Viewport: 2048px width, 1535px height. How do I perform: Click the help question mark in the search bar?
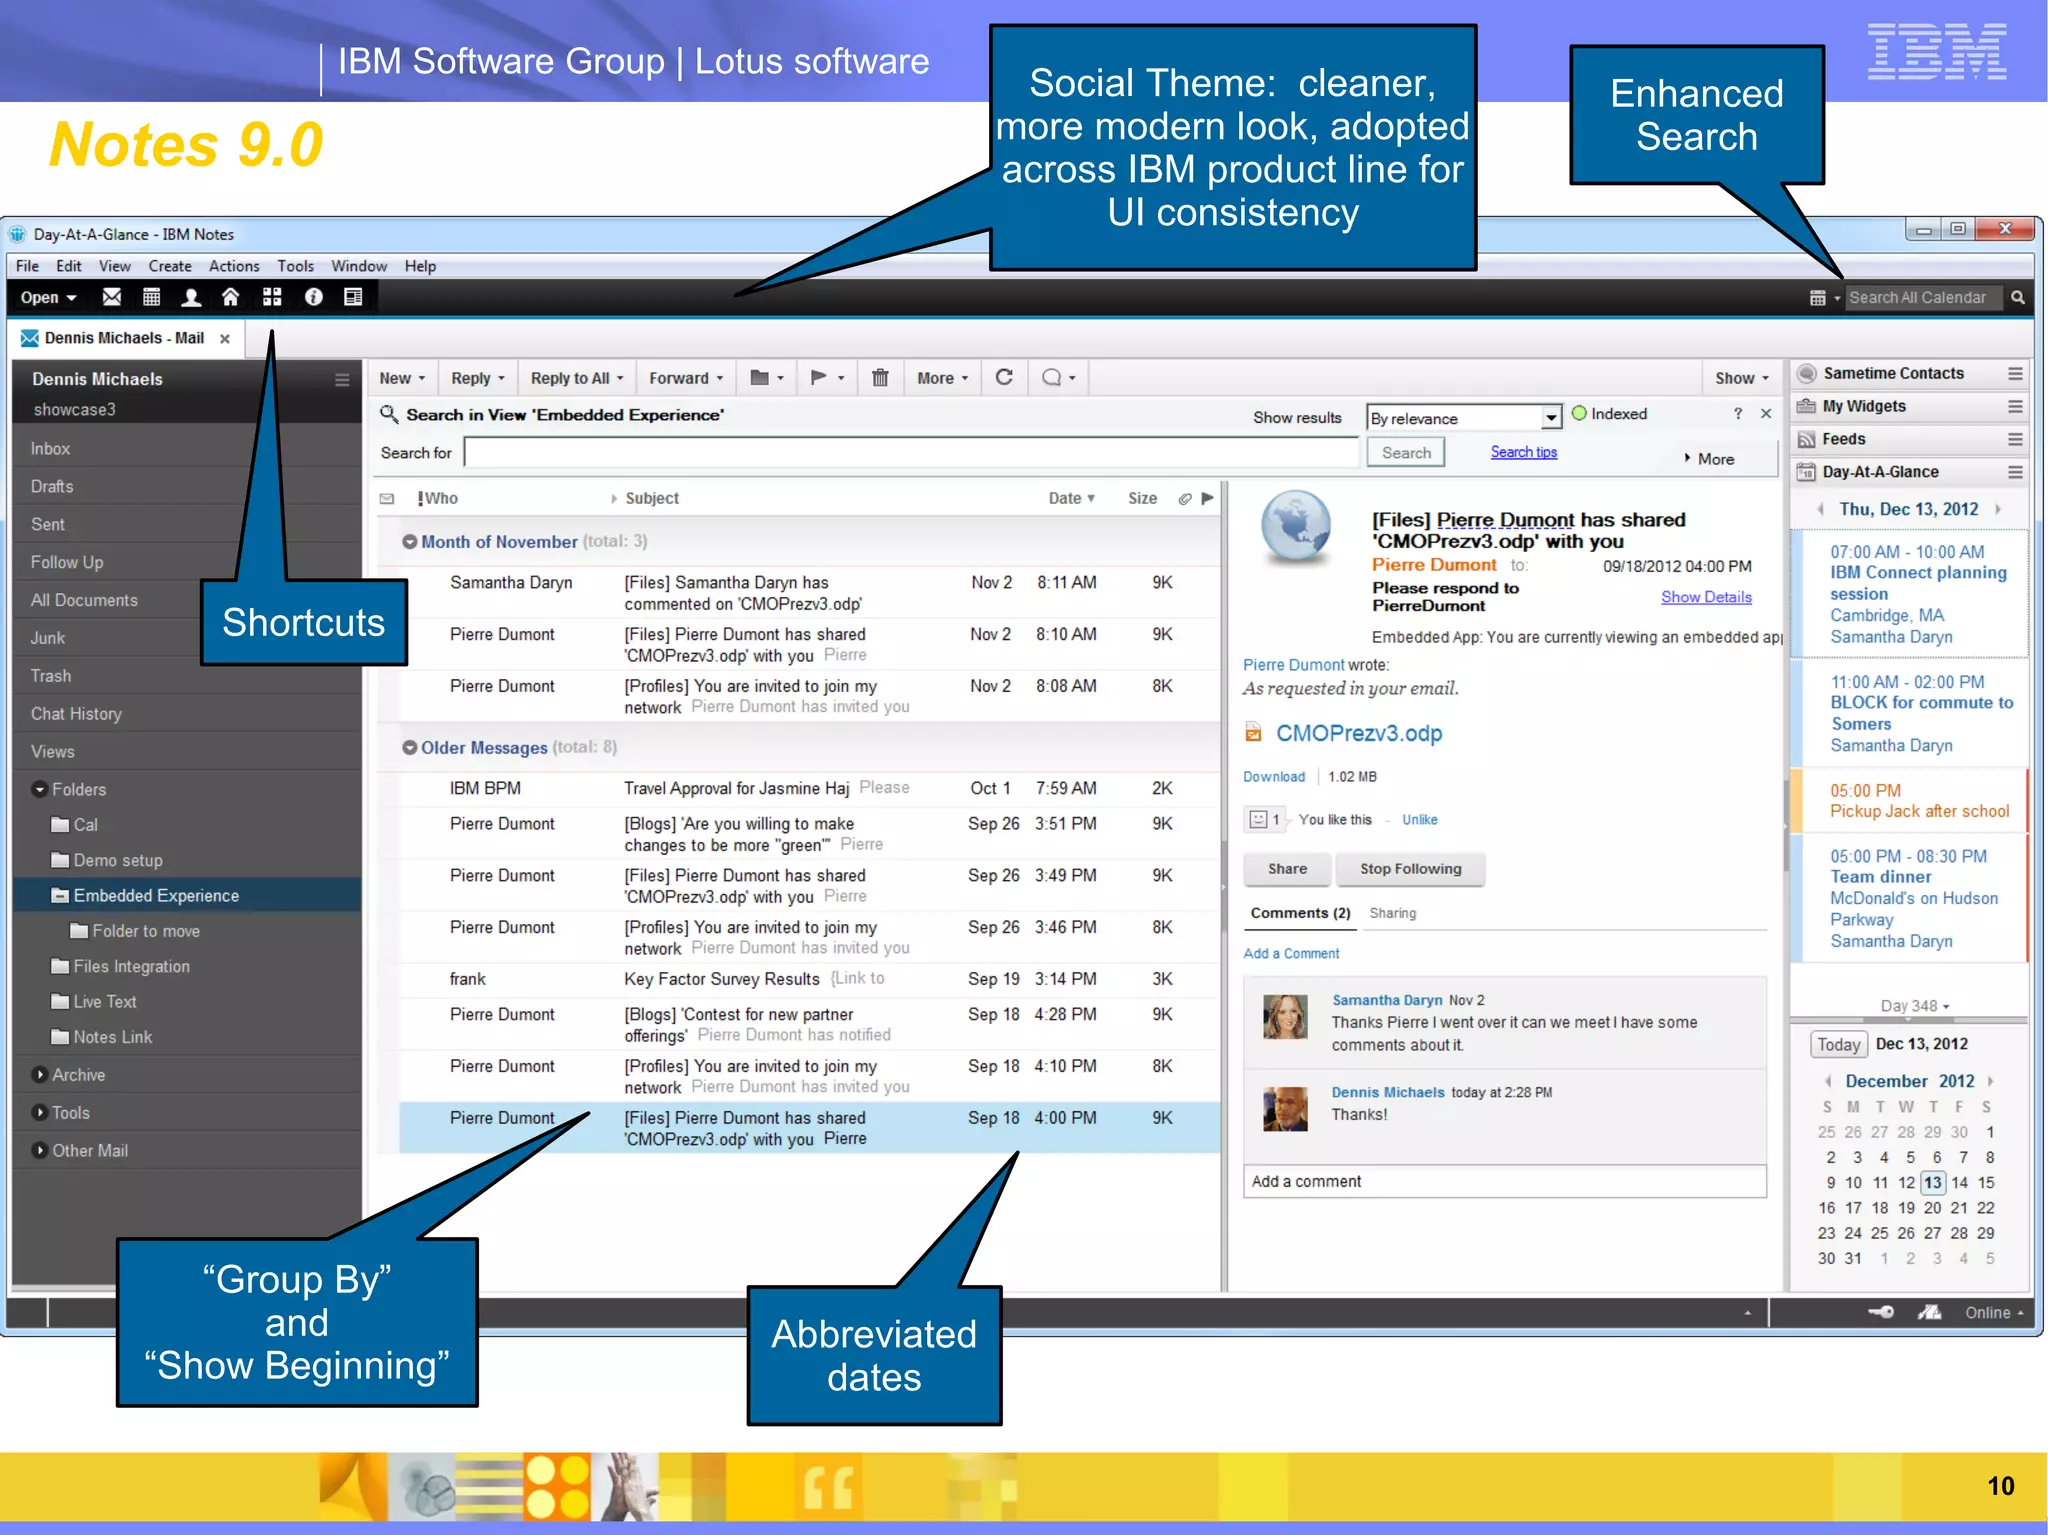click(x=1738, y=414)
